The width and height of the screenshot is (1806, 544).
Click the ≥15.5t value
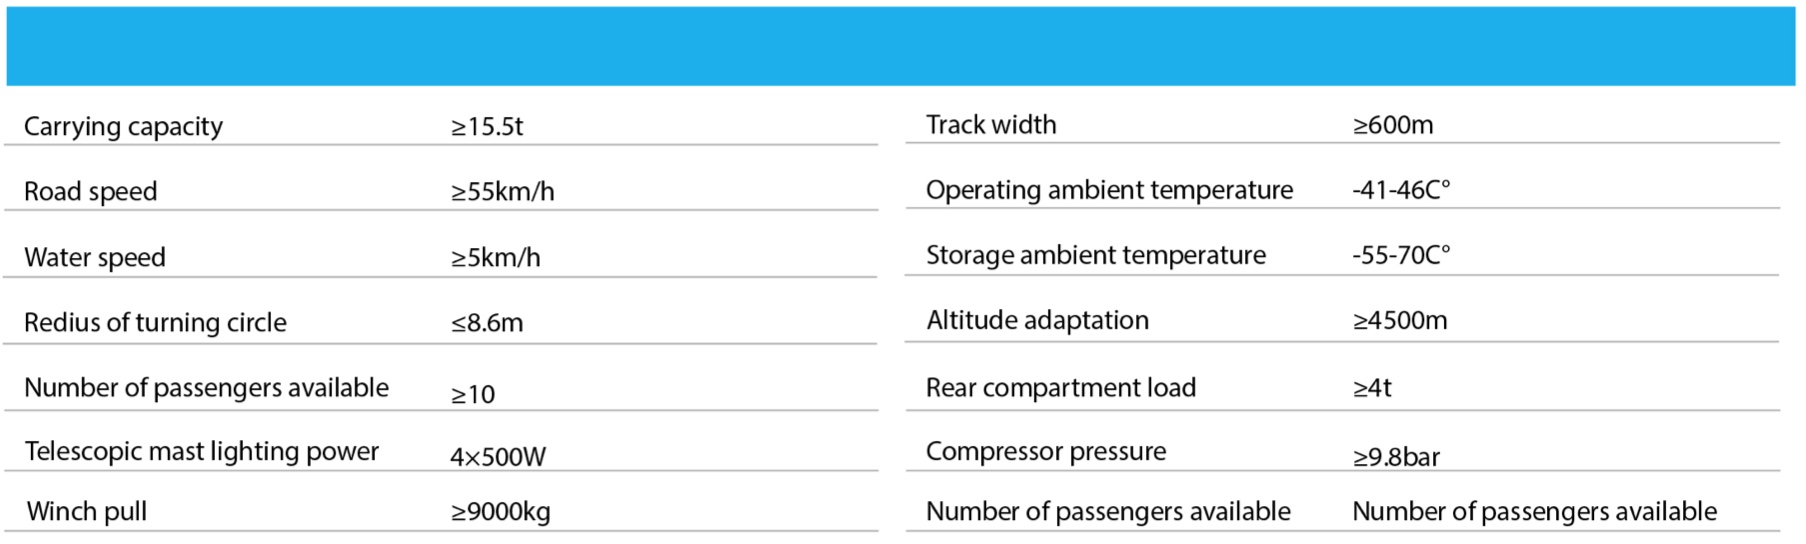(x=487, y=127)
